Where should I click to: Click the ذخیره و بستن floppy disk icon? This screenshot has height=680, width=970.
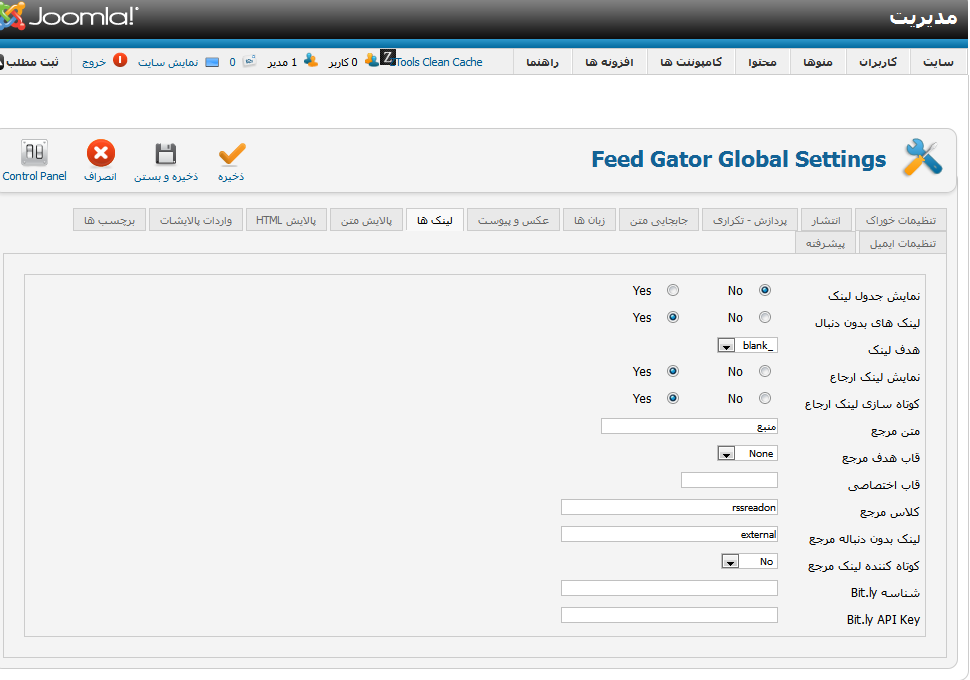pos(166,154)
